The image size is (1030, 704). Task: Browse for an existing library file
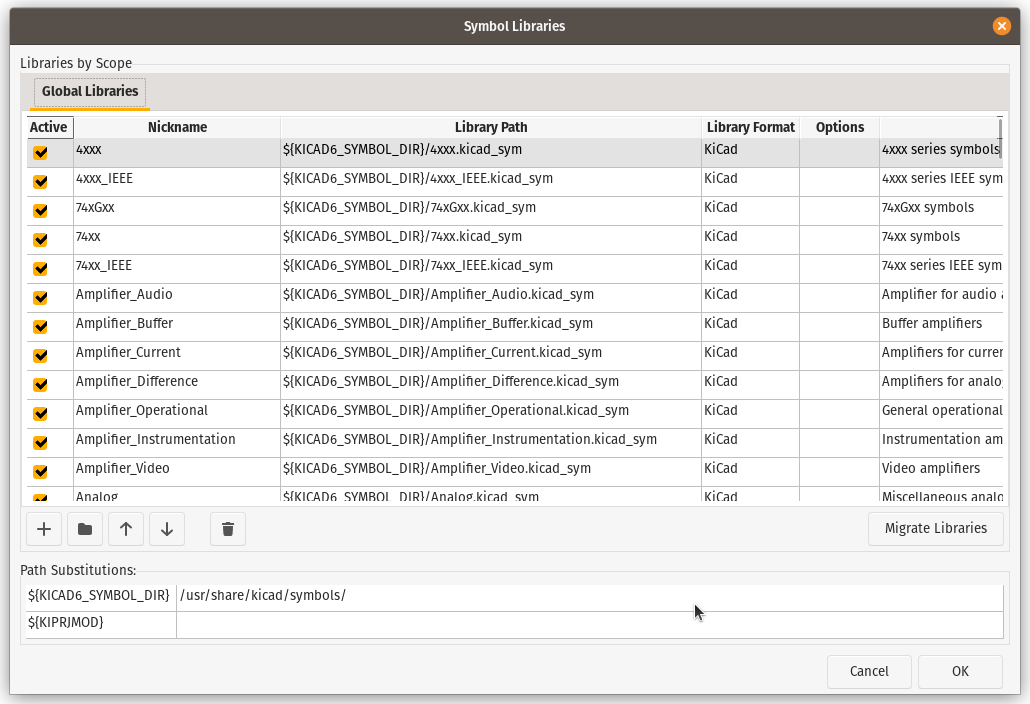[84, 528]
